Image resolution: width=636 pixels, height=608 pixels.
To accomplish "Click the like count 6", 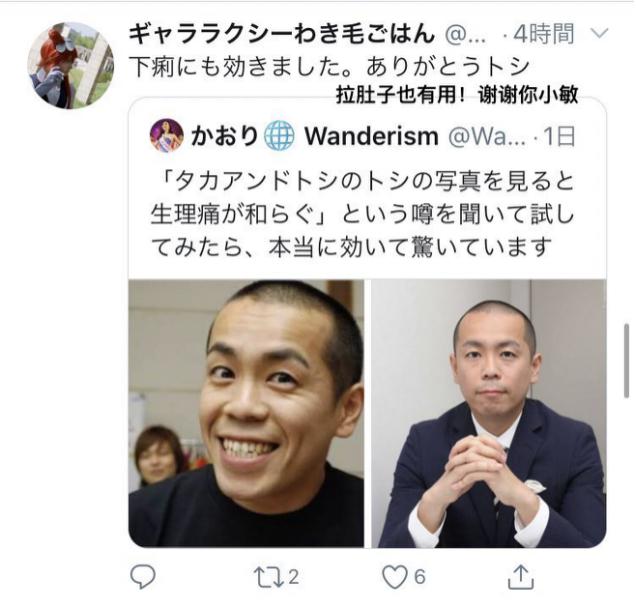I will click(420, 577).
